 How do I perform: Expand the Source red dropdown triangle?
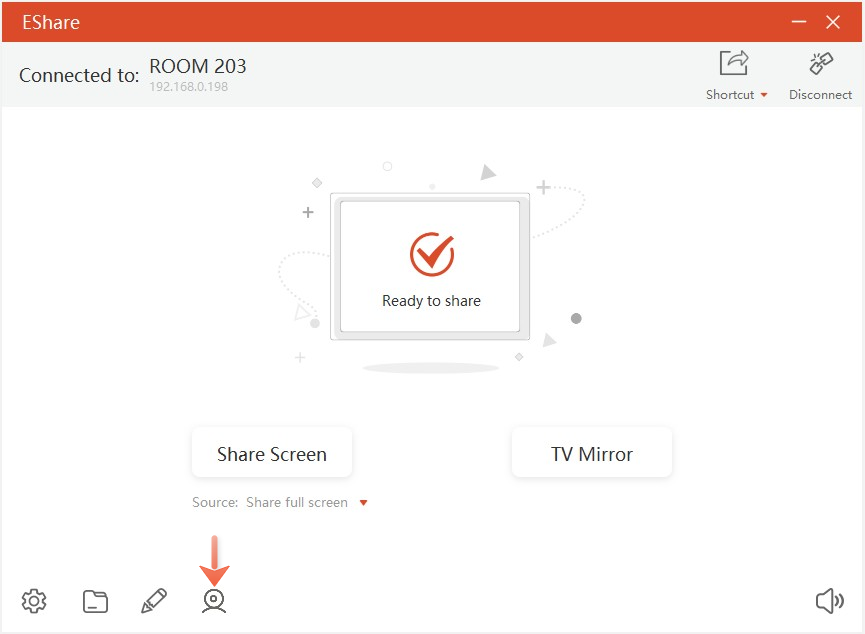click(x=363, y=503)
